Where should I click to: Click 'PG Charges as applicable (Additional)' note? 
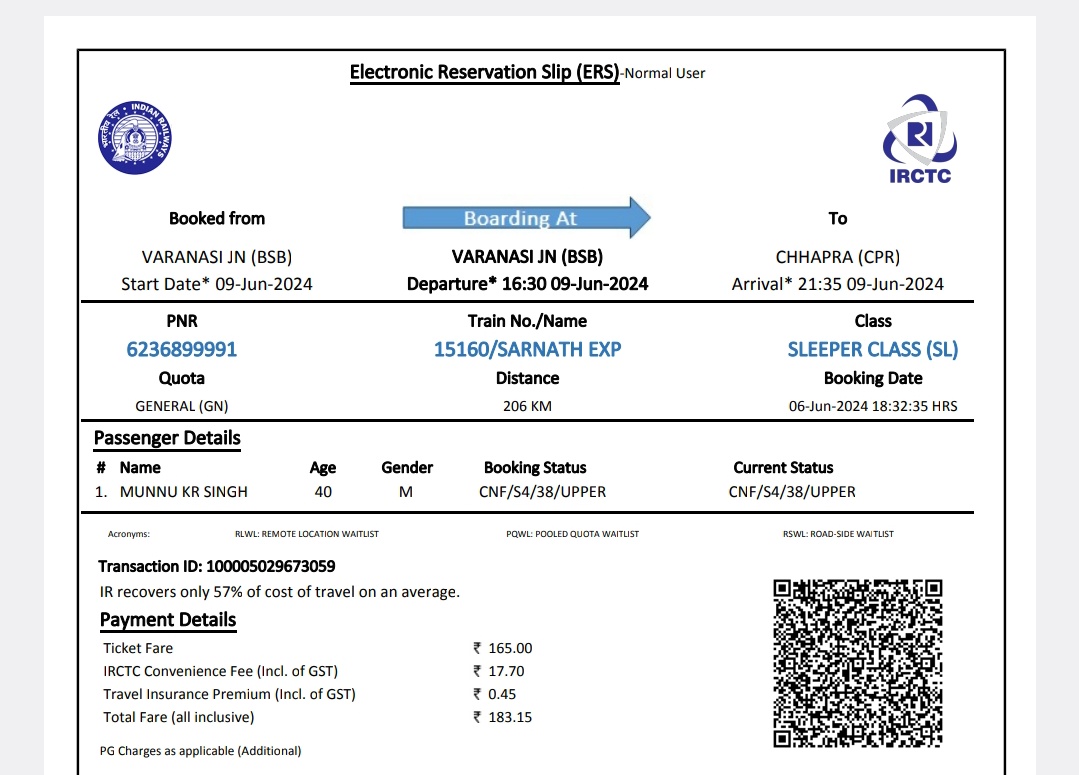click(x=200, y=751)
